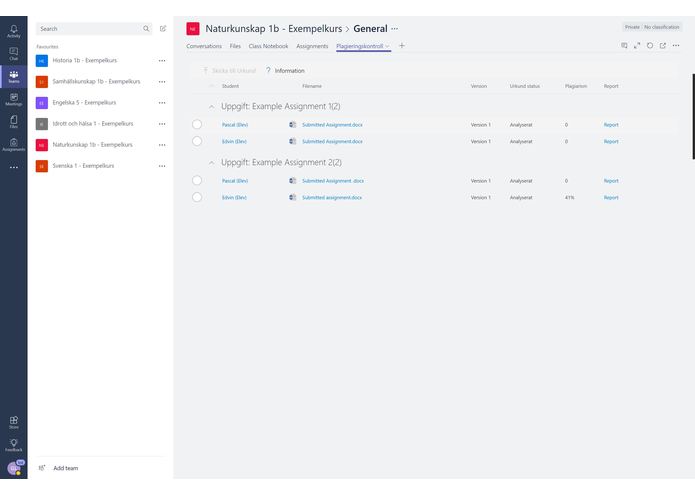Switch to the Class Notebook tab

click(268, 46)
